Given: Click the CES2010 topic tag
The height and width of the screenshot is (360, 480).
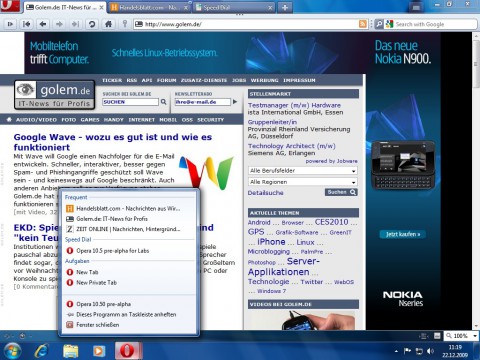Looking at the screenshot, I should click(331, 222).
